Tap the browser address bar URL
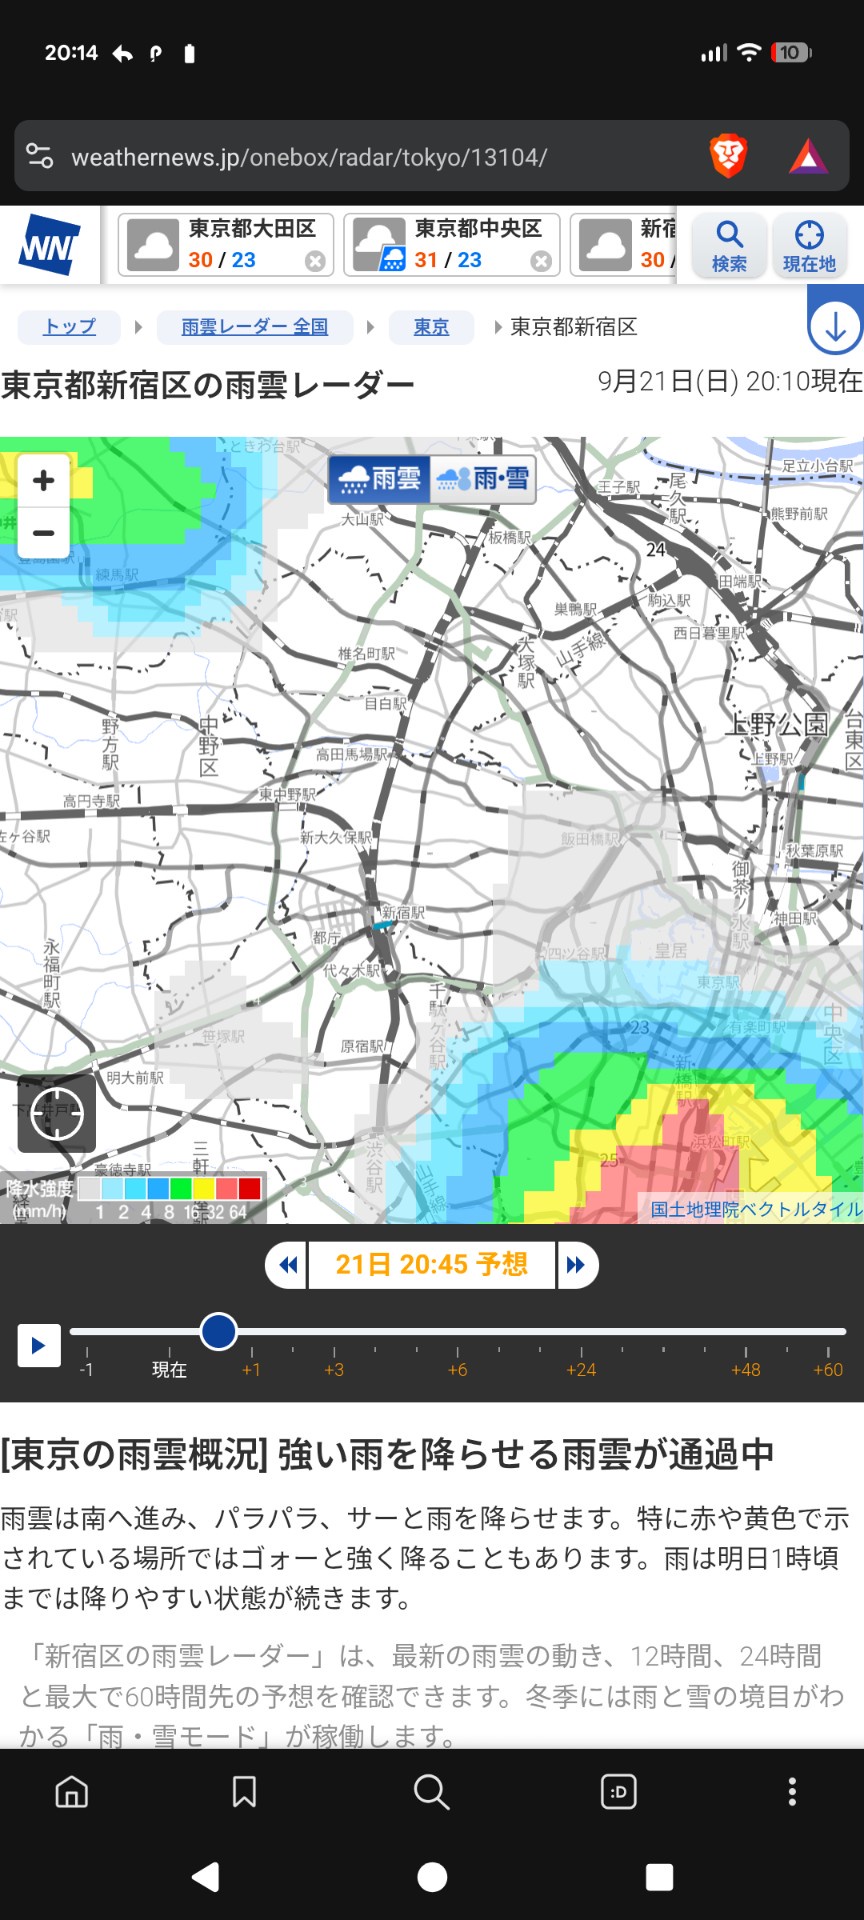 [310, 157]
